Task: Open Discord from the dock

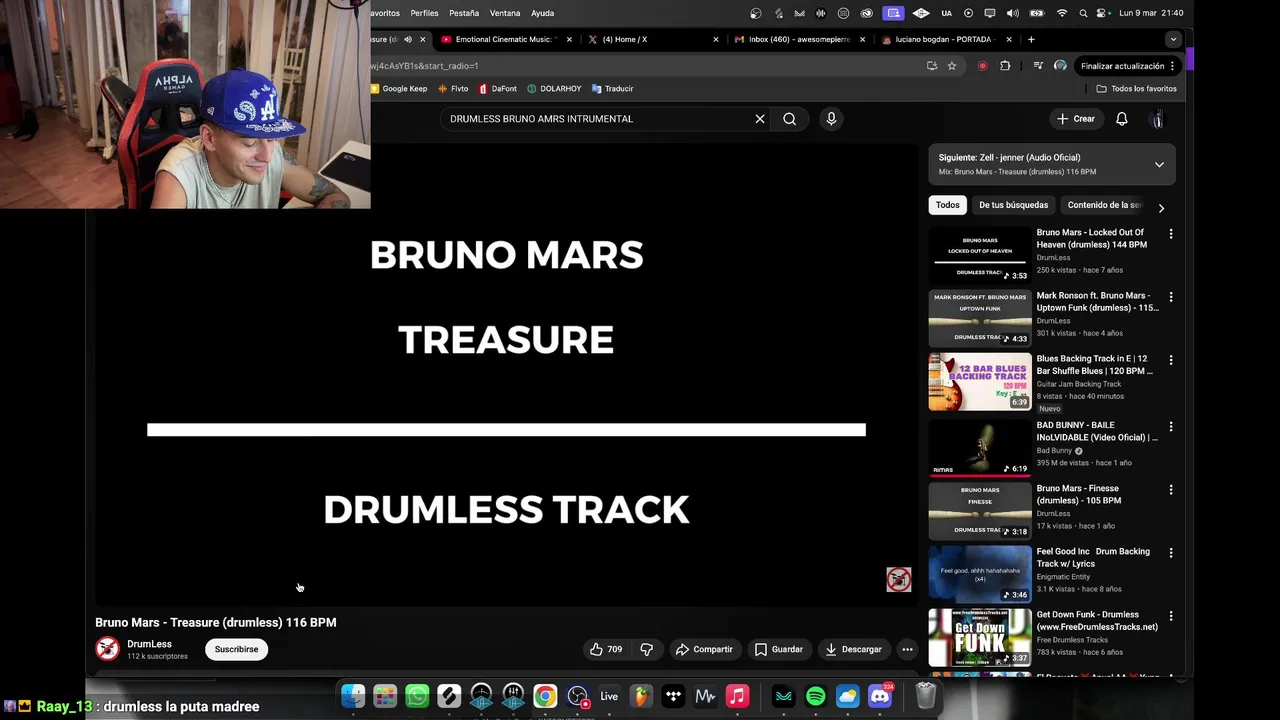Action: pyautogui.click(x=880, y=696)
